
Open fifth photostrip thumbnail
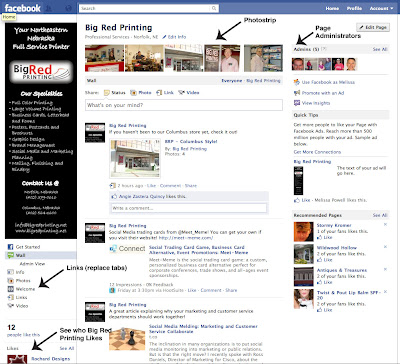[263, 58]
